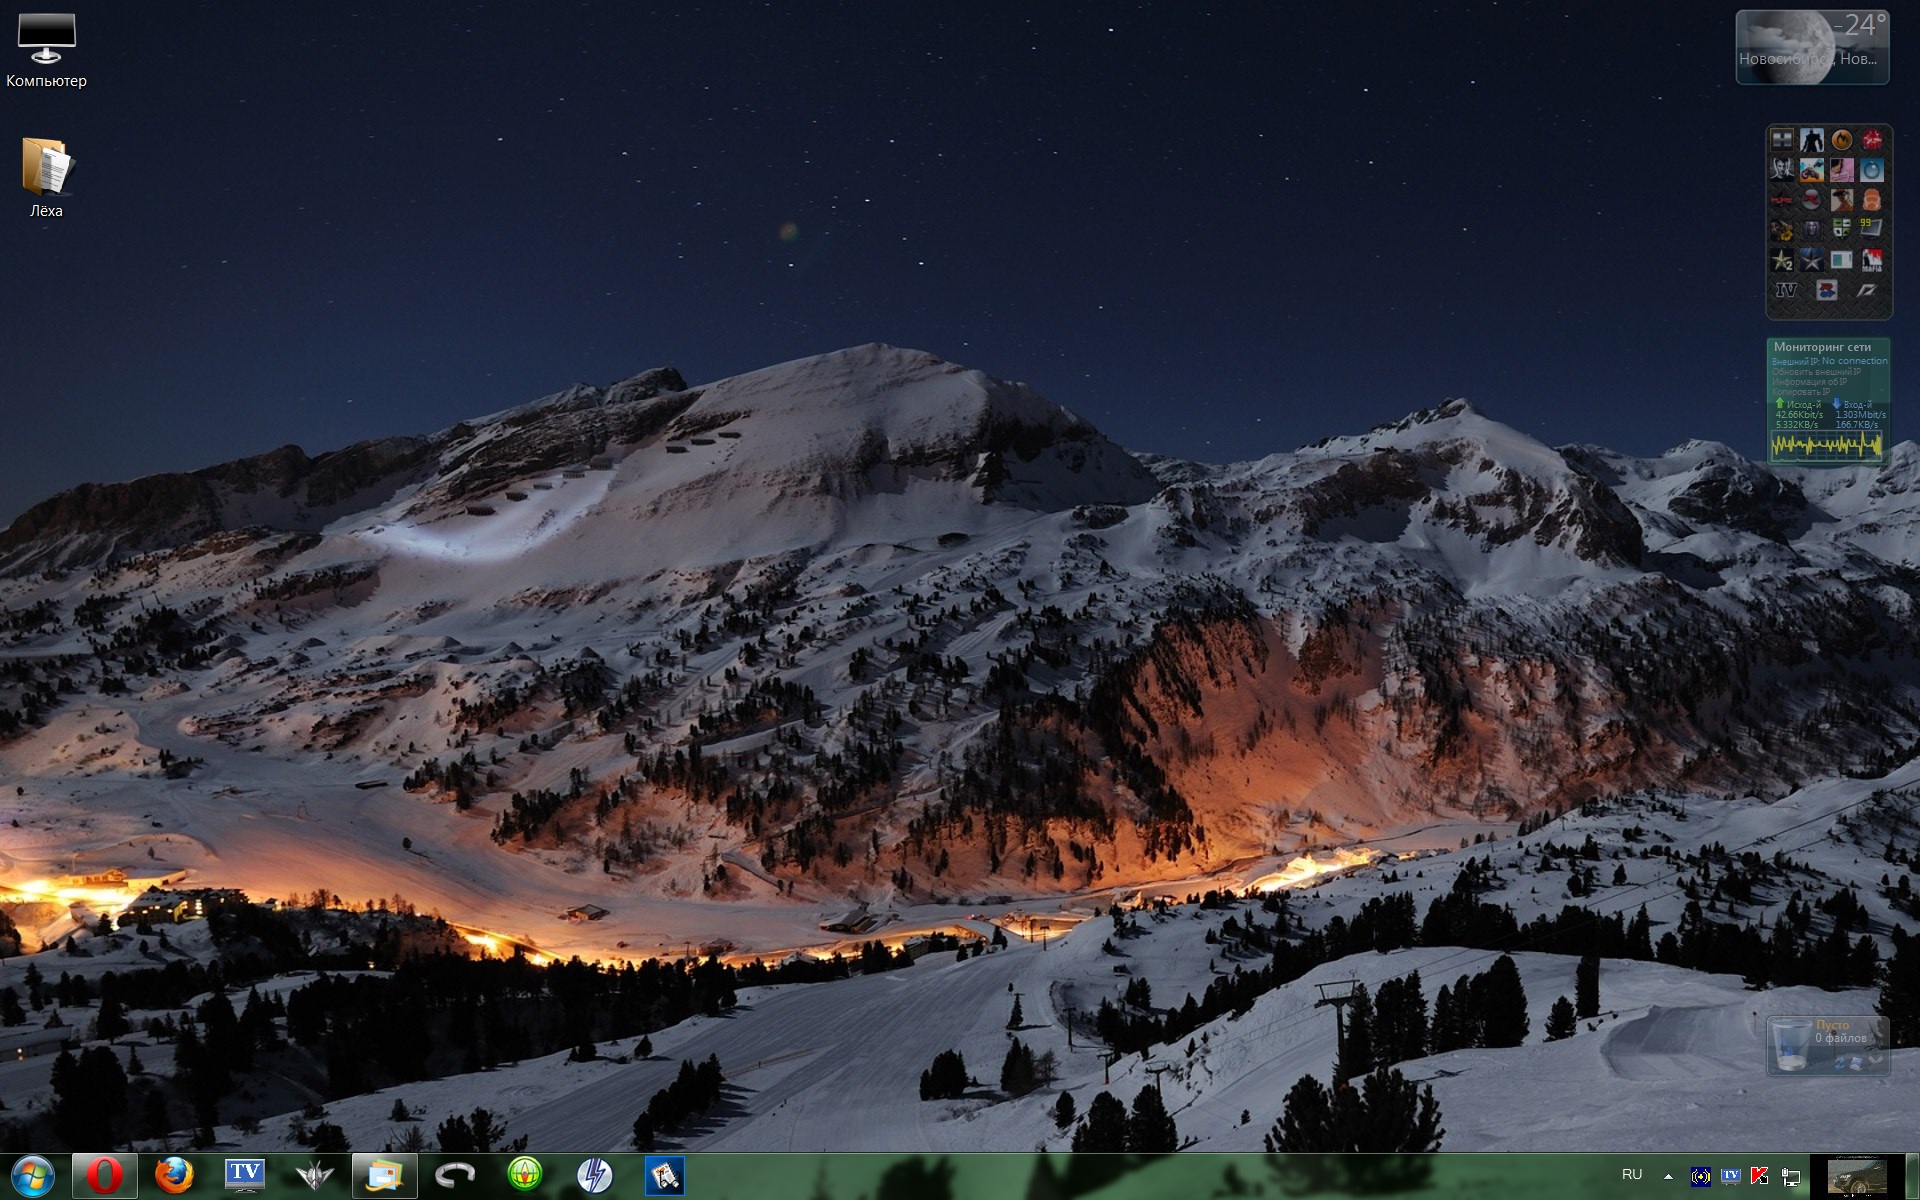Click the video preview thumbnail in taskbar
The image size is (1920, 1200).
[x=1857, y=1177]
